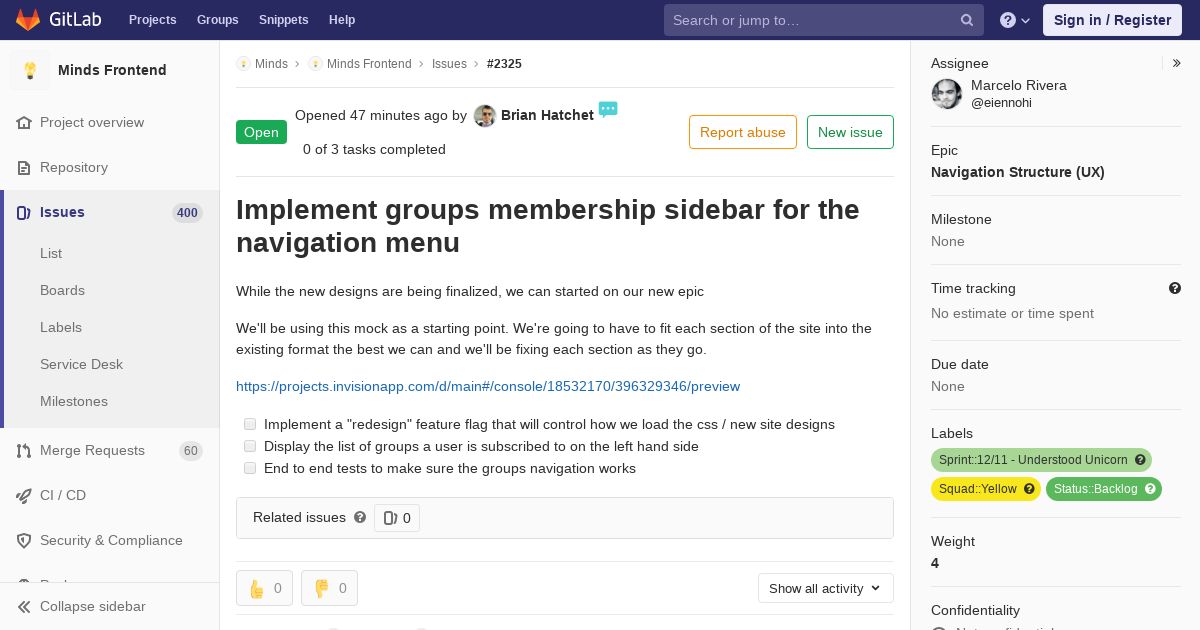The width and height of the screenshot is (1200, 630).
Task: Open the Show all activity dropdown
Action: coord(825,588)
